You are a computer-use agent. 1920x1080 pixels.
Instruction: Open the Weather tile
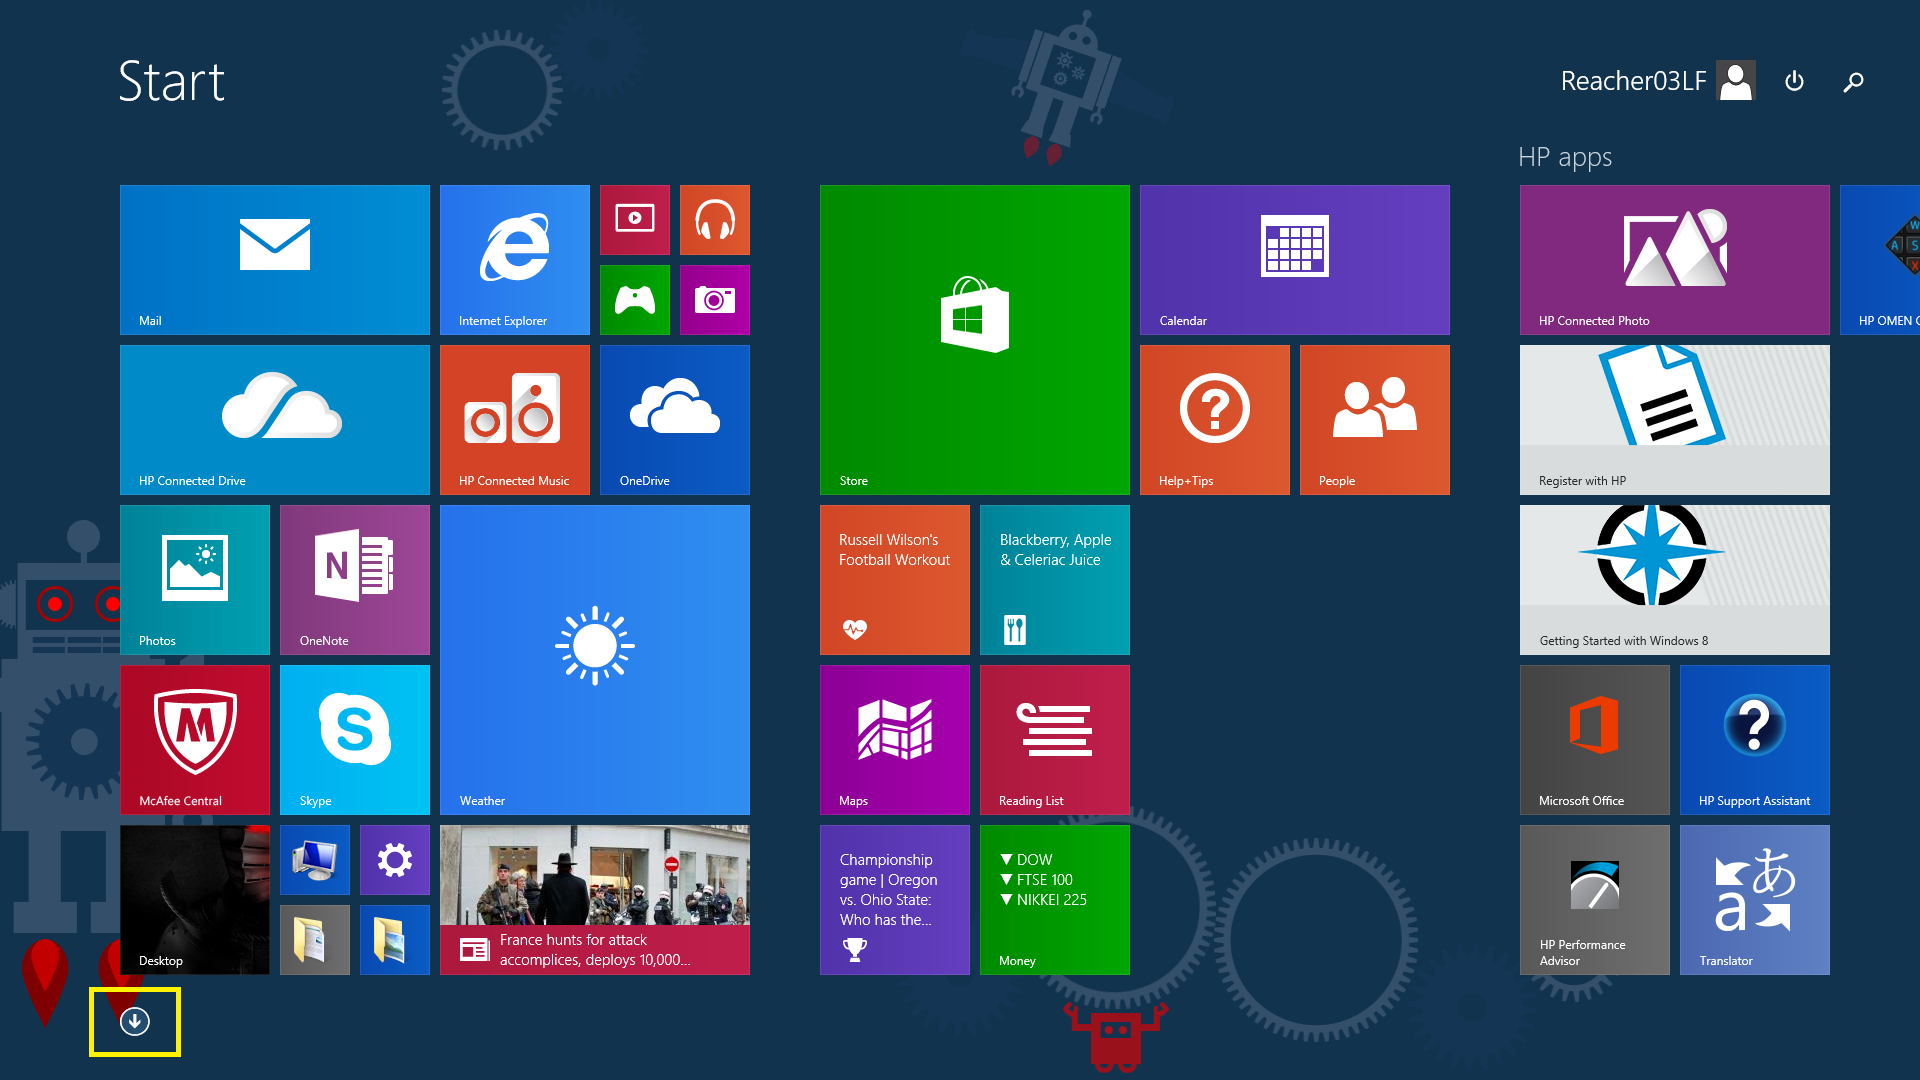tap(595, 660)
